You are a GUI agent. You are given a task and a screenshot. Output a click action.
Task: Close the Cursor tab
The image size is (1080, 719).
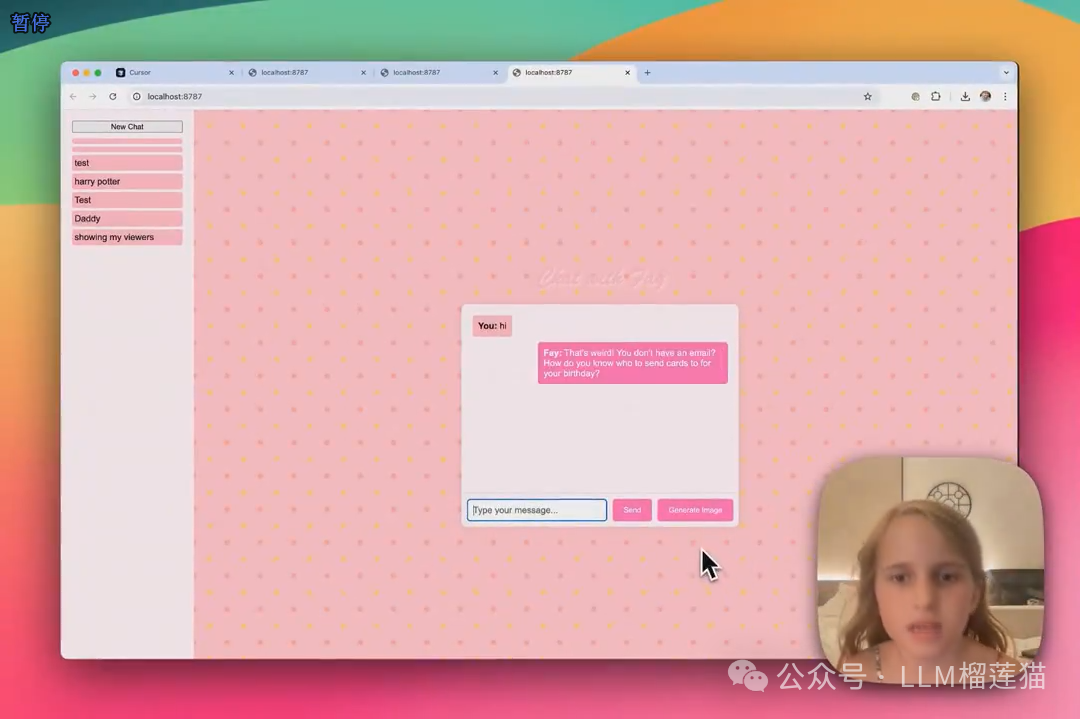[x=231, y=73]
